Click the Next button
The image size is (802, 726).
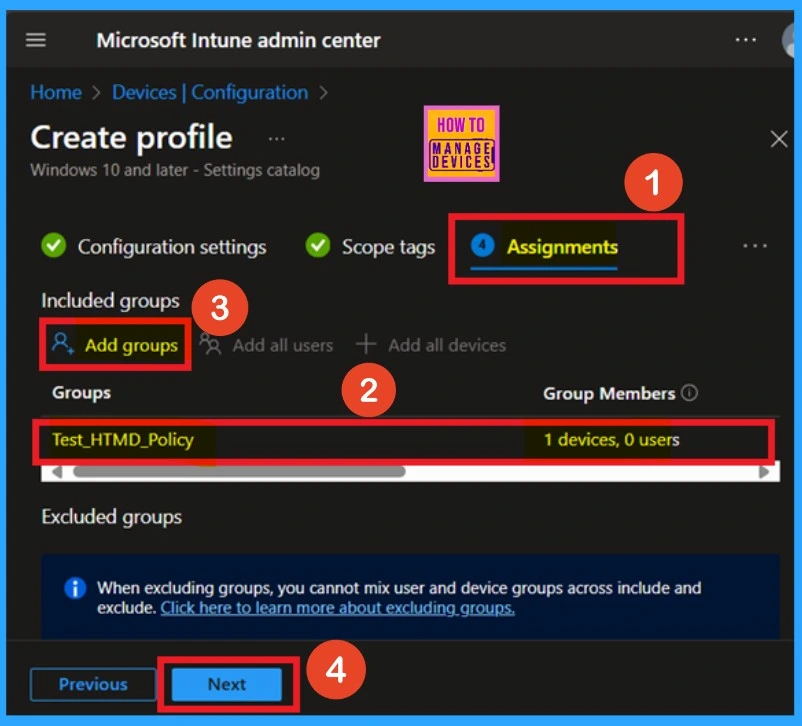(x=227, y=684)
